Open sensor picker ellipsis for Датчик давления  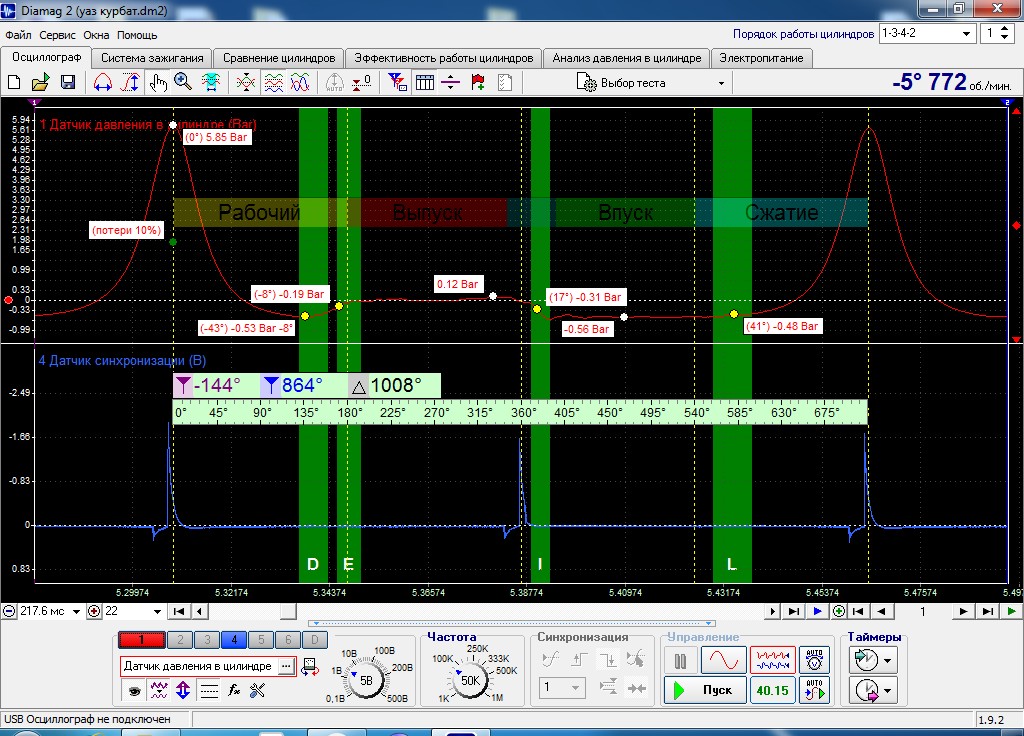(286, 666)
